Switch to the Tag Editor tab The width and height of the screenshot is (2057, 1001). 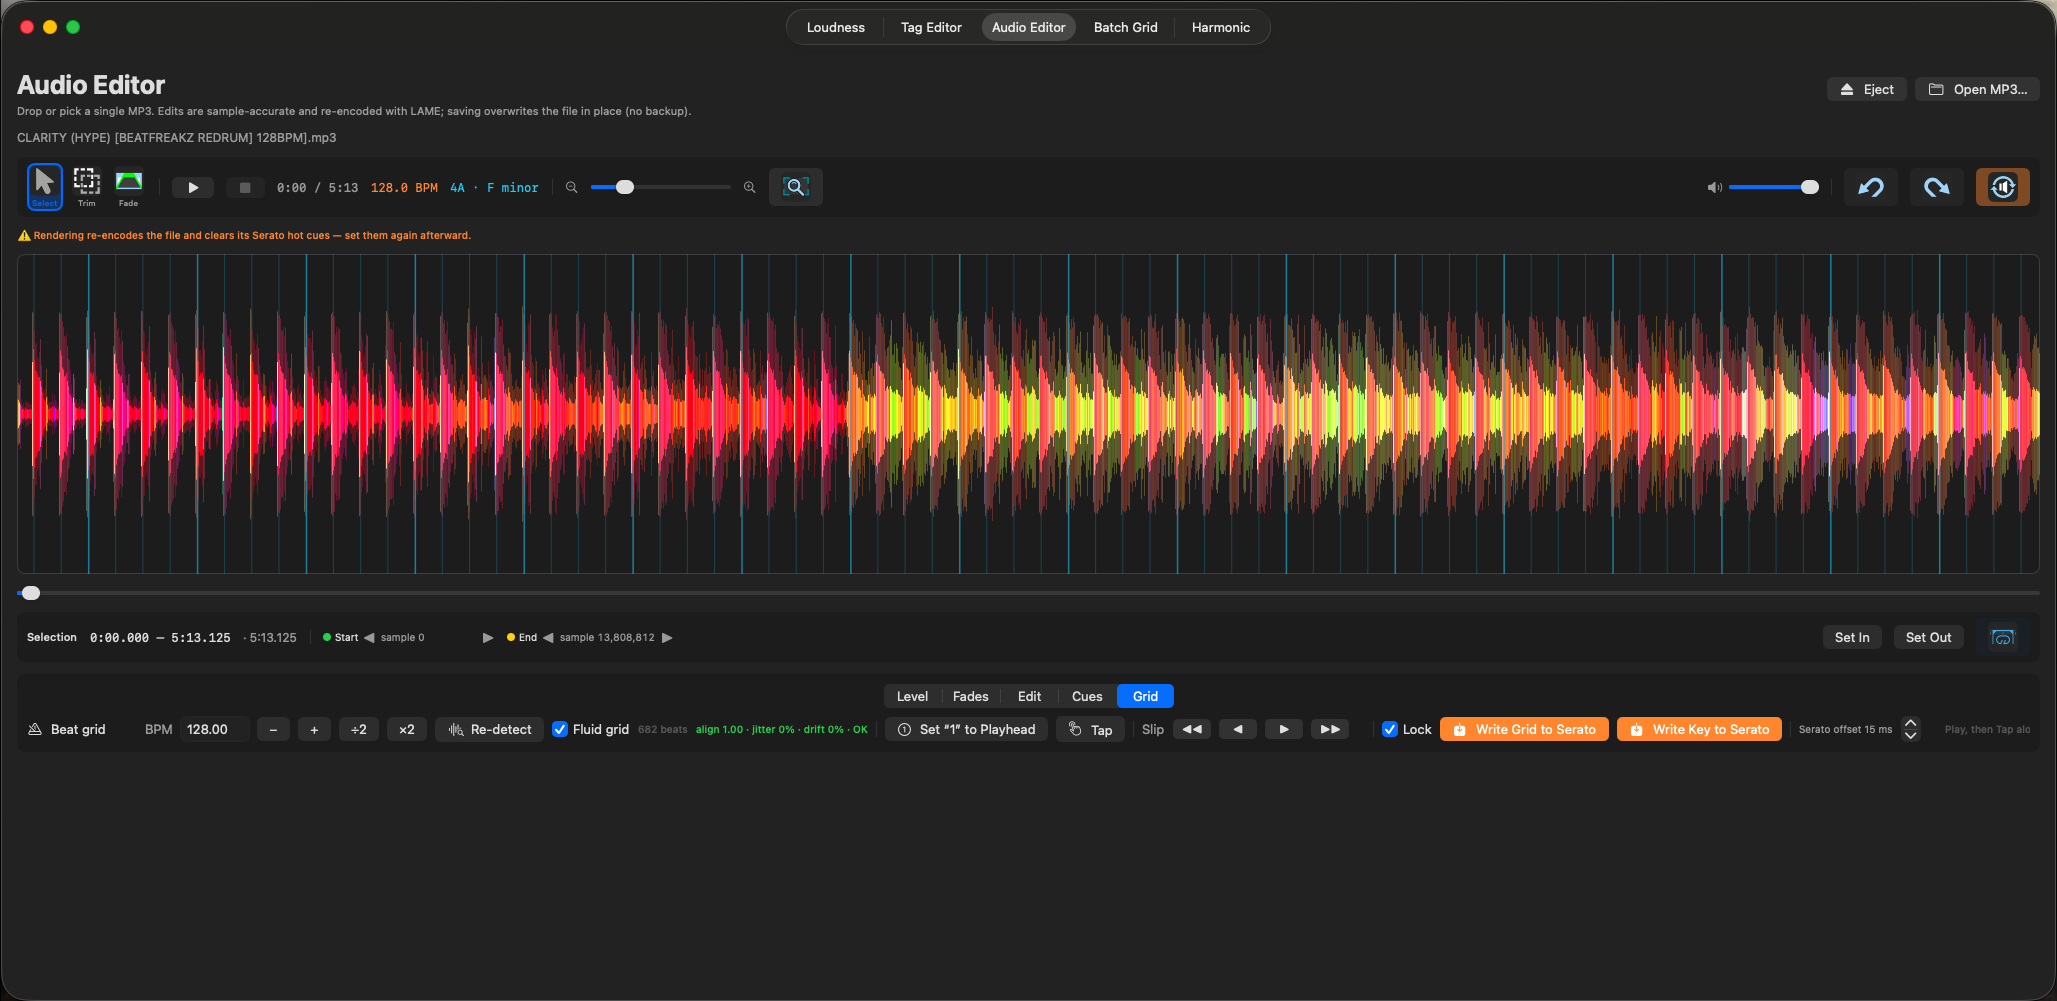[x=931, y=27]
